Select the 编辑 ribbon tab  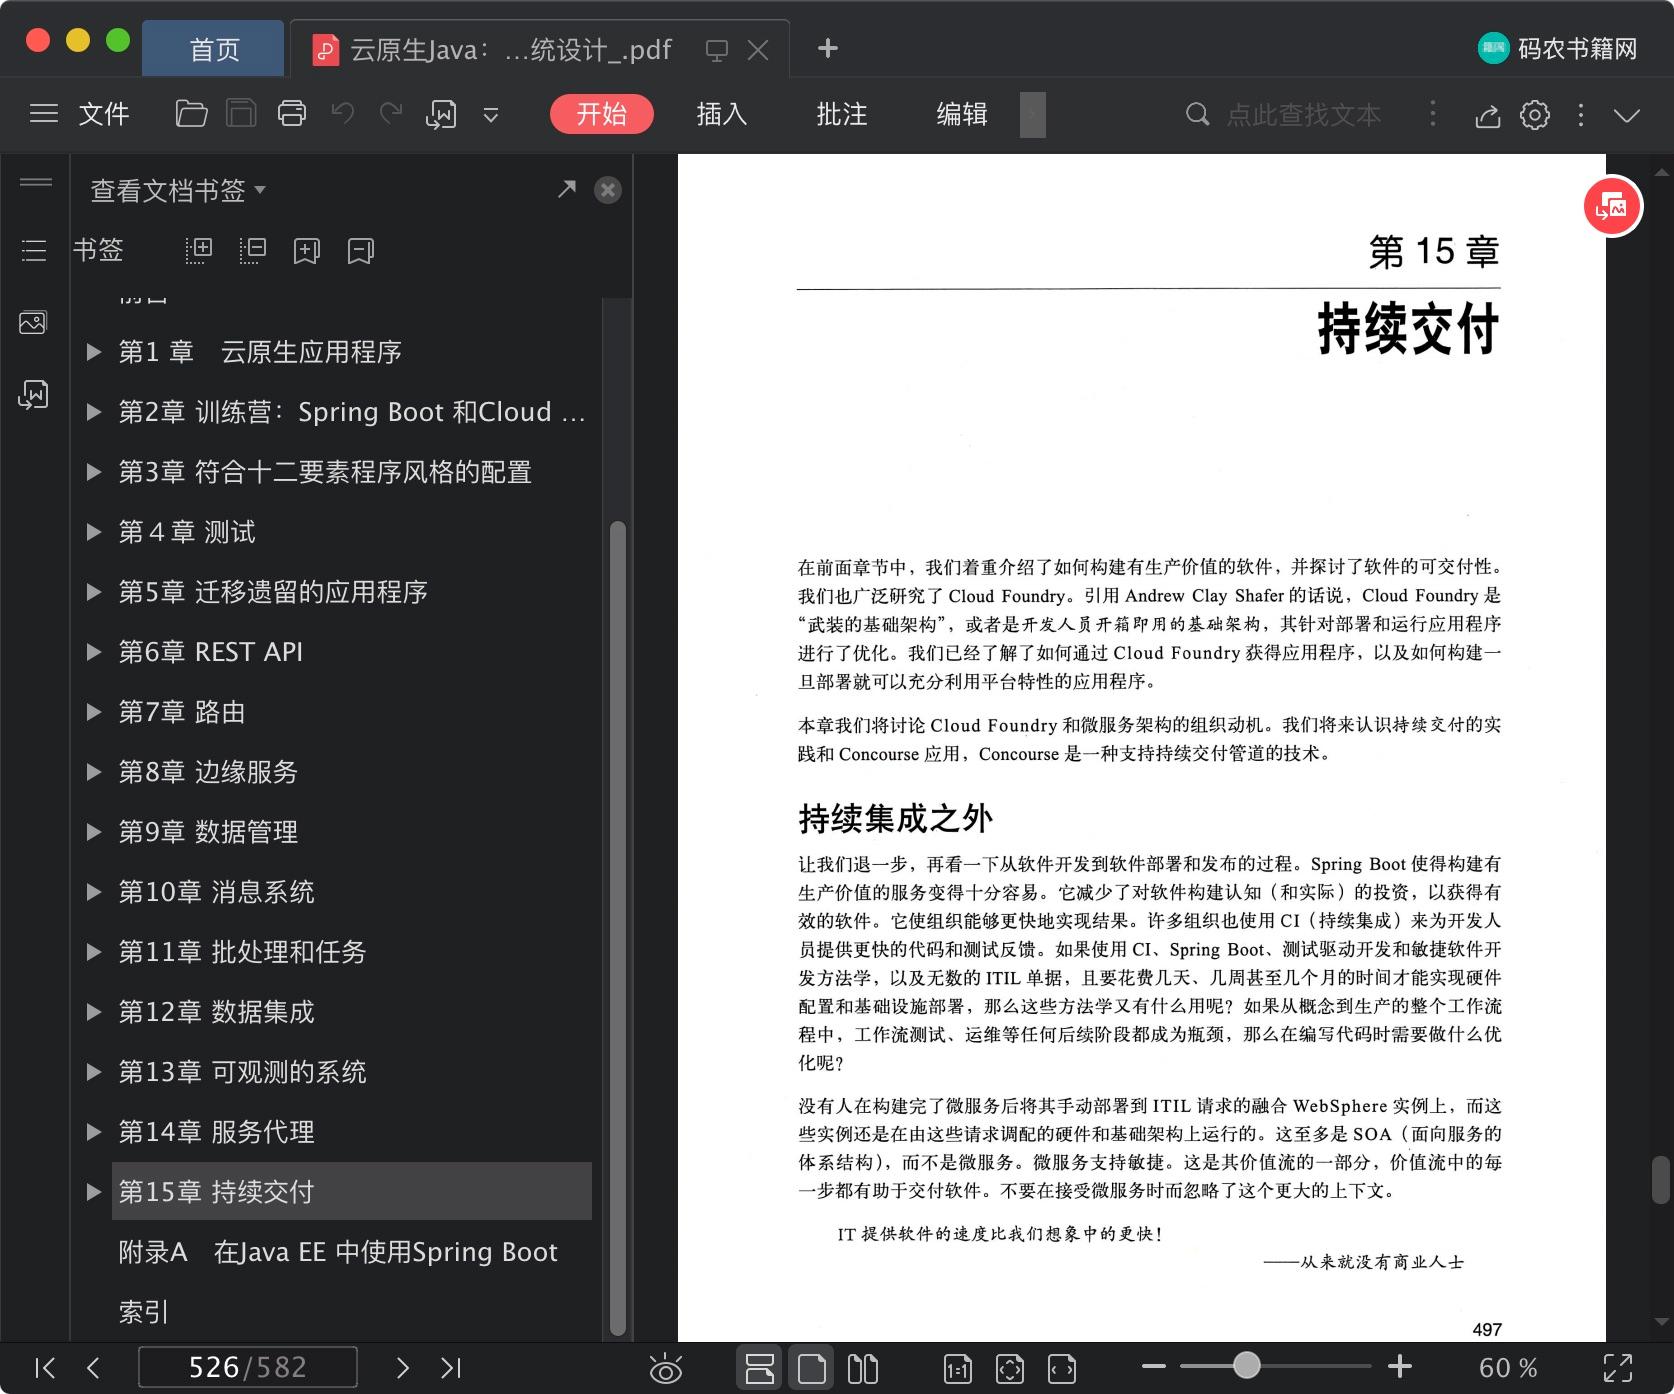pyautogui.click(x=961, y=114)
